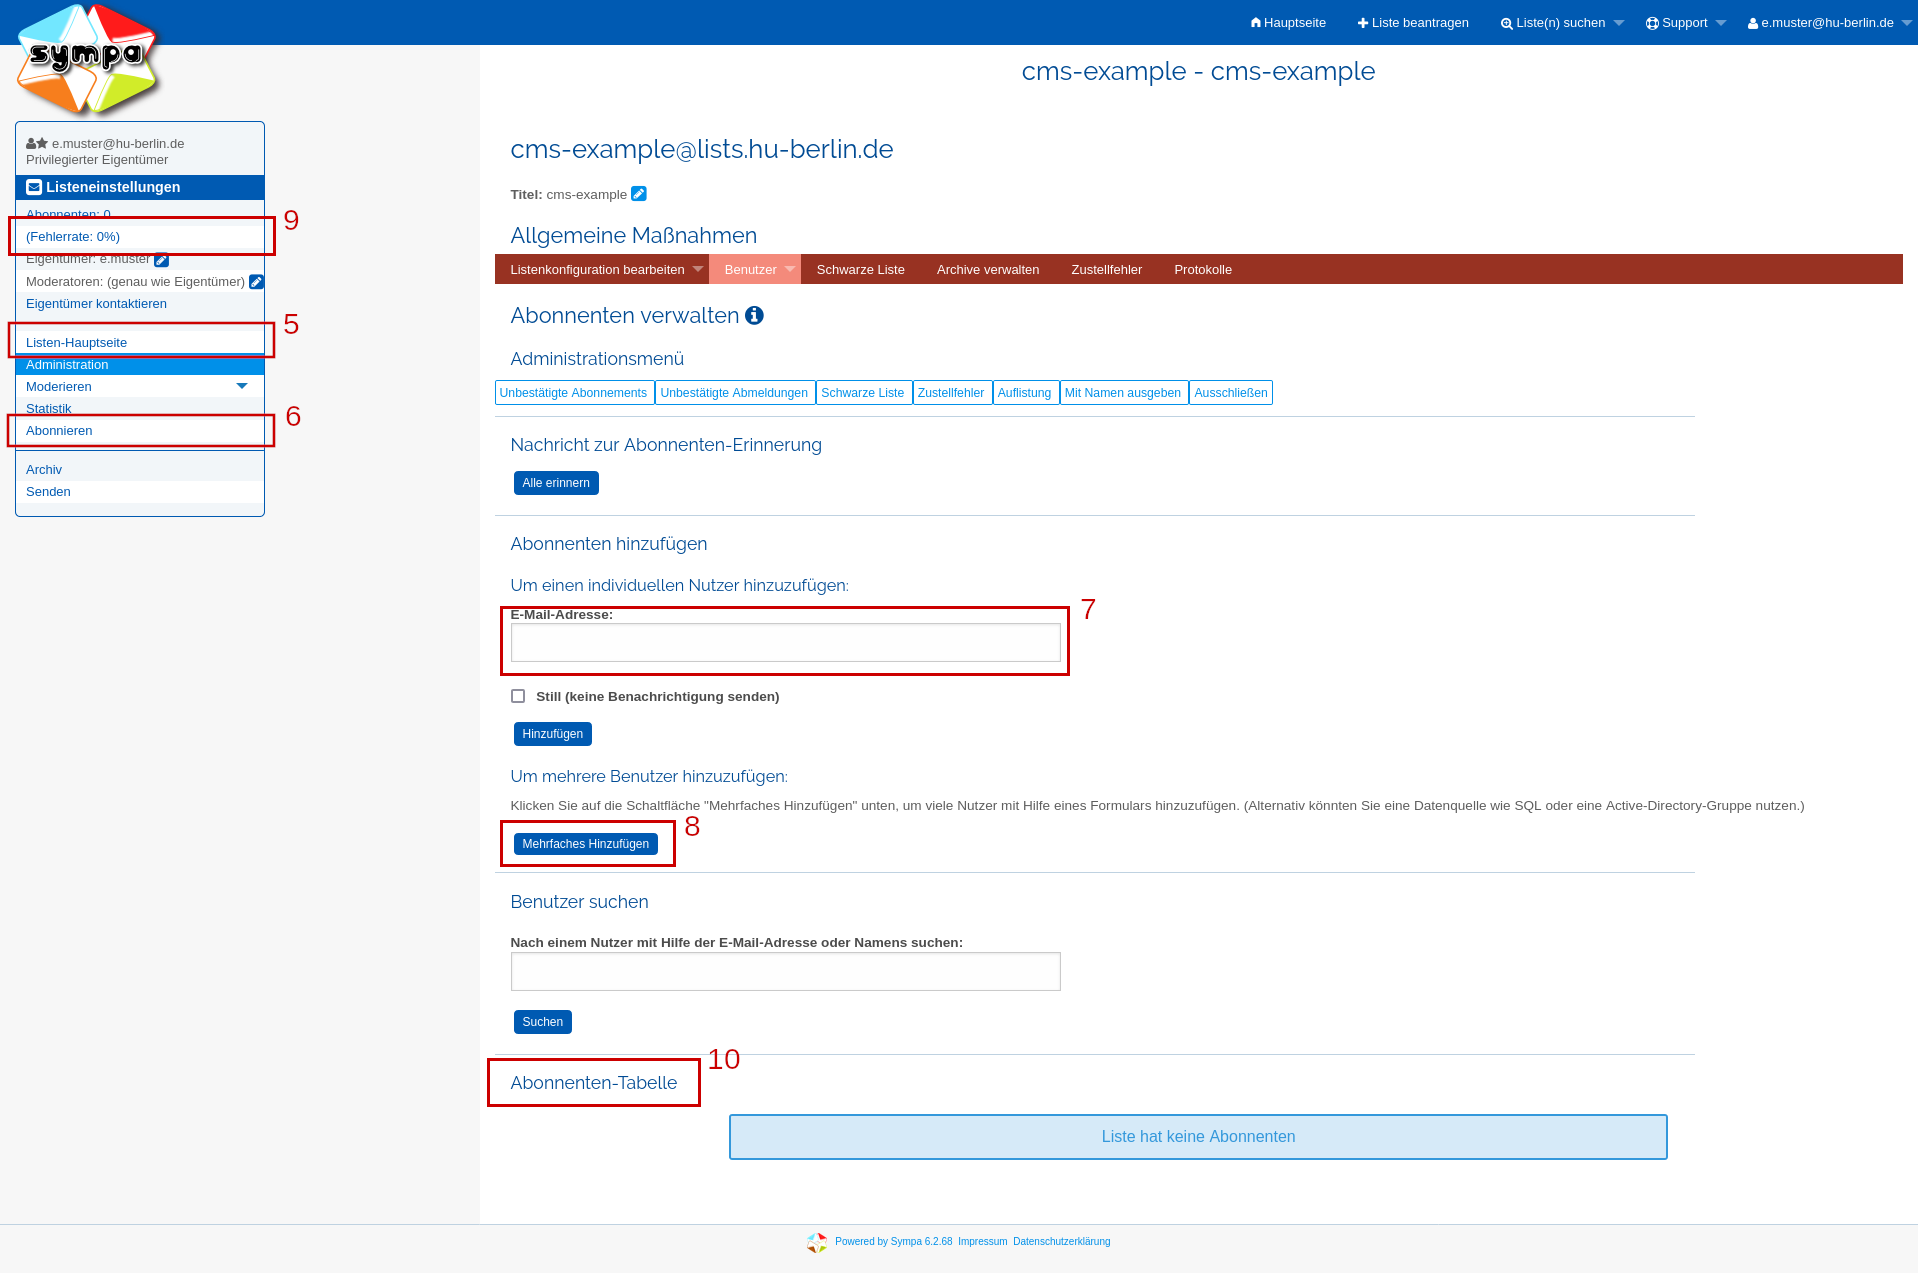Viewport: 1918px width, 1273px height.
Task: Click the small Sympa icon in footer
Action: (817, 1242)
